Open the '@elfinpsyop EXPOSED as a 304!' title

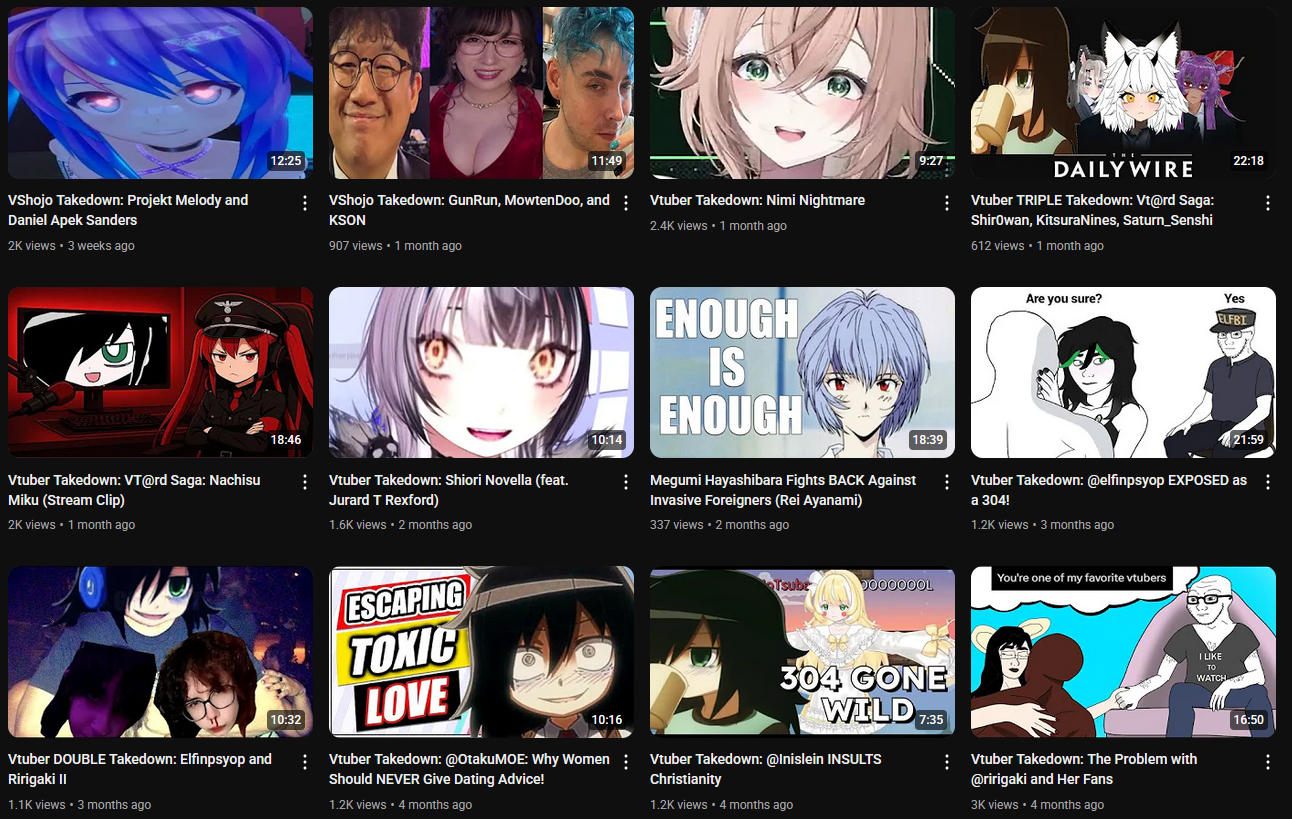coord(1109,490)
